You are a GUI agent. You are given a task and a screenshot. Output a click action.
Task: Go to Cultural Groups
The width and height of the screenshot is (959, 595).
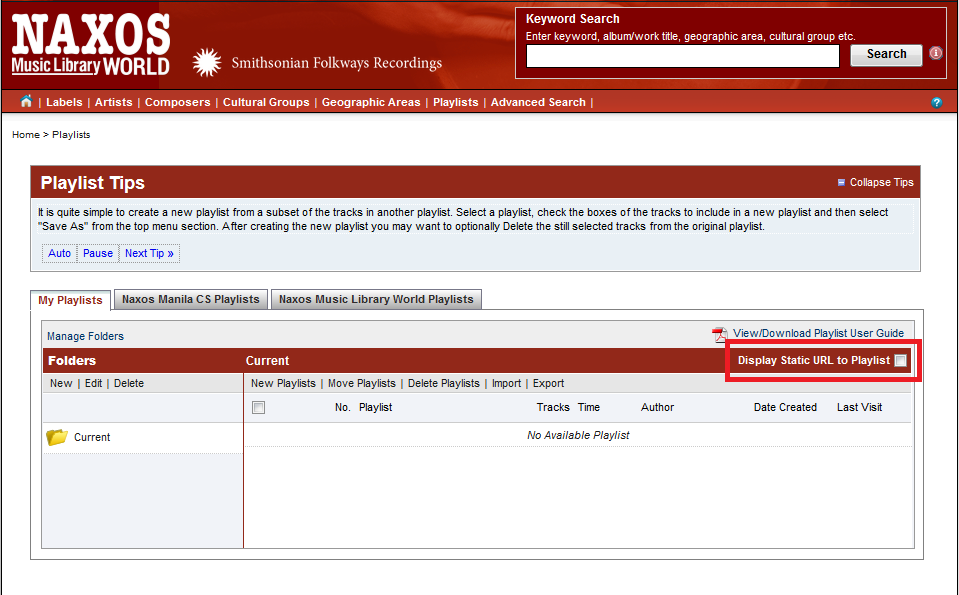pyautogui.click(x=266, y=102)
